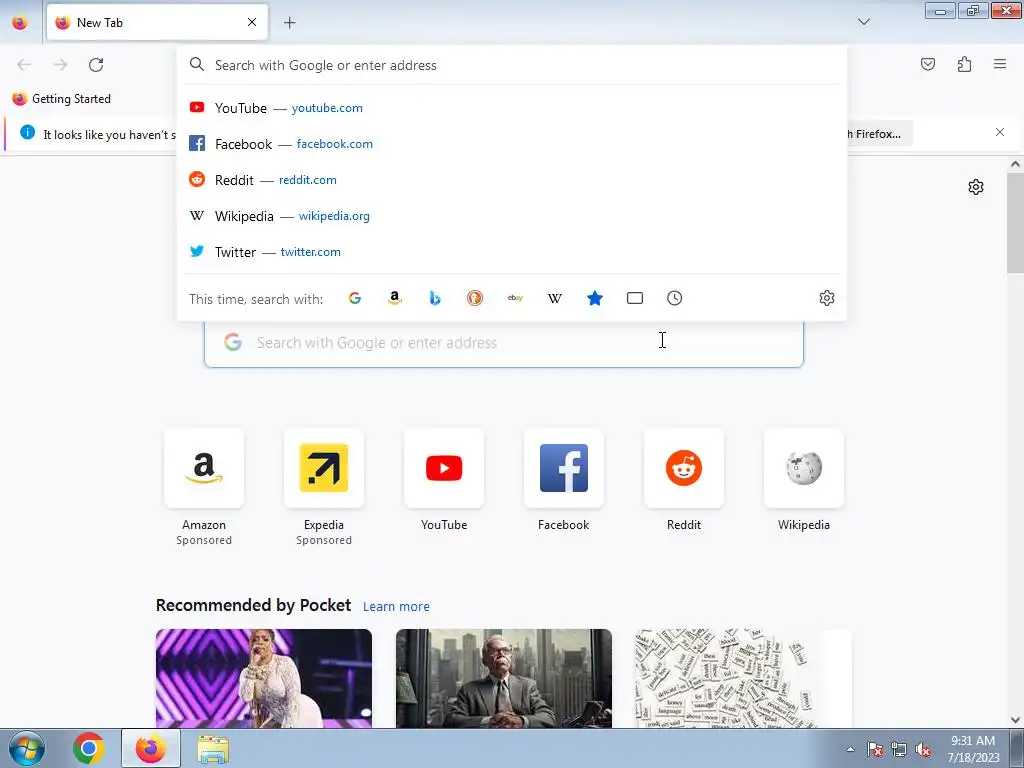
Task: Open File Explorer from the taskbar
Action: point(213,748)
